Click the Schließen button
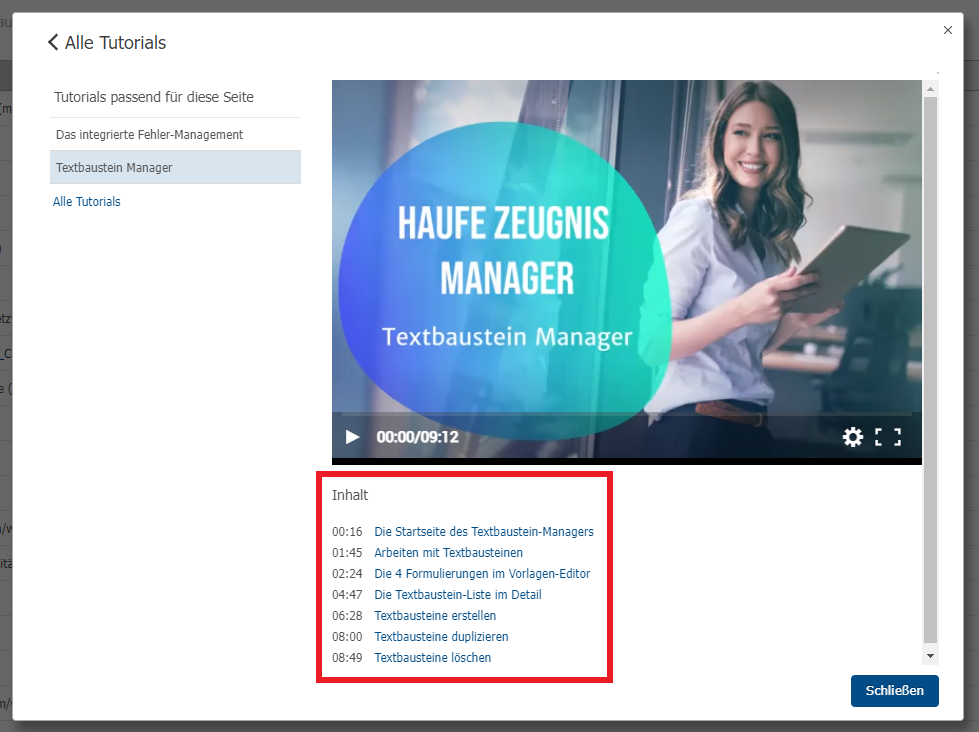Viewport: 979px width, 732px height. point(894,691)
